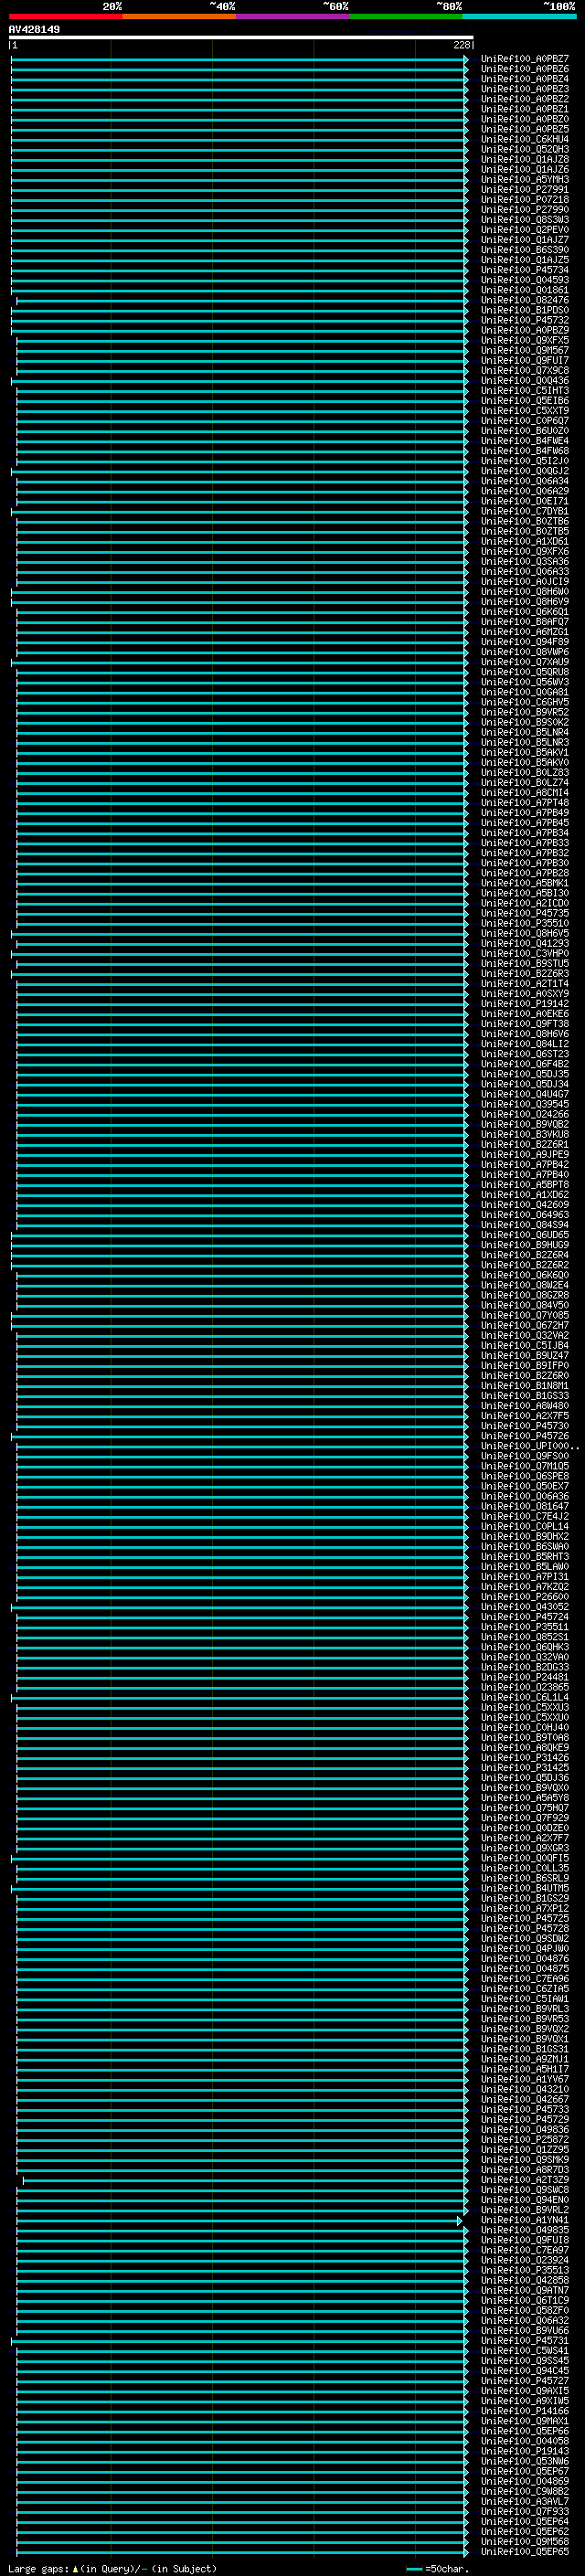Click the alignment bar for UniRef100_A0PBZ5
This screenshot has width=585, height=2576.
point(239,129)
